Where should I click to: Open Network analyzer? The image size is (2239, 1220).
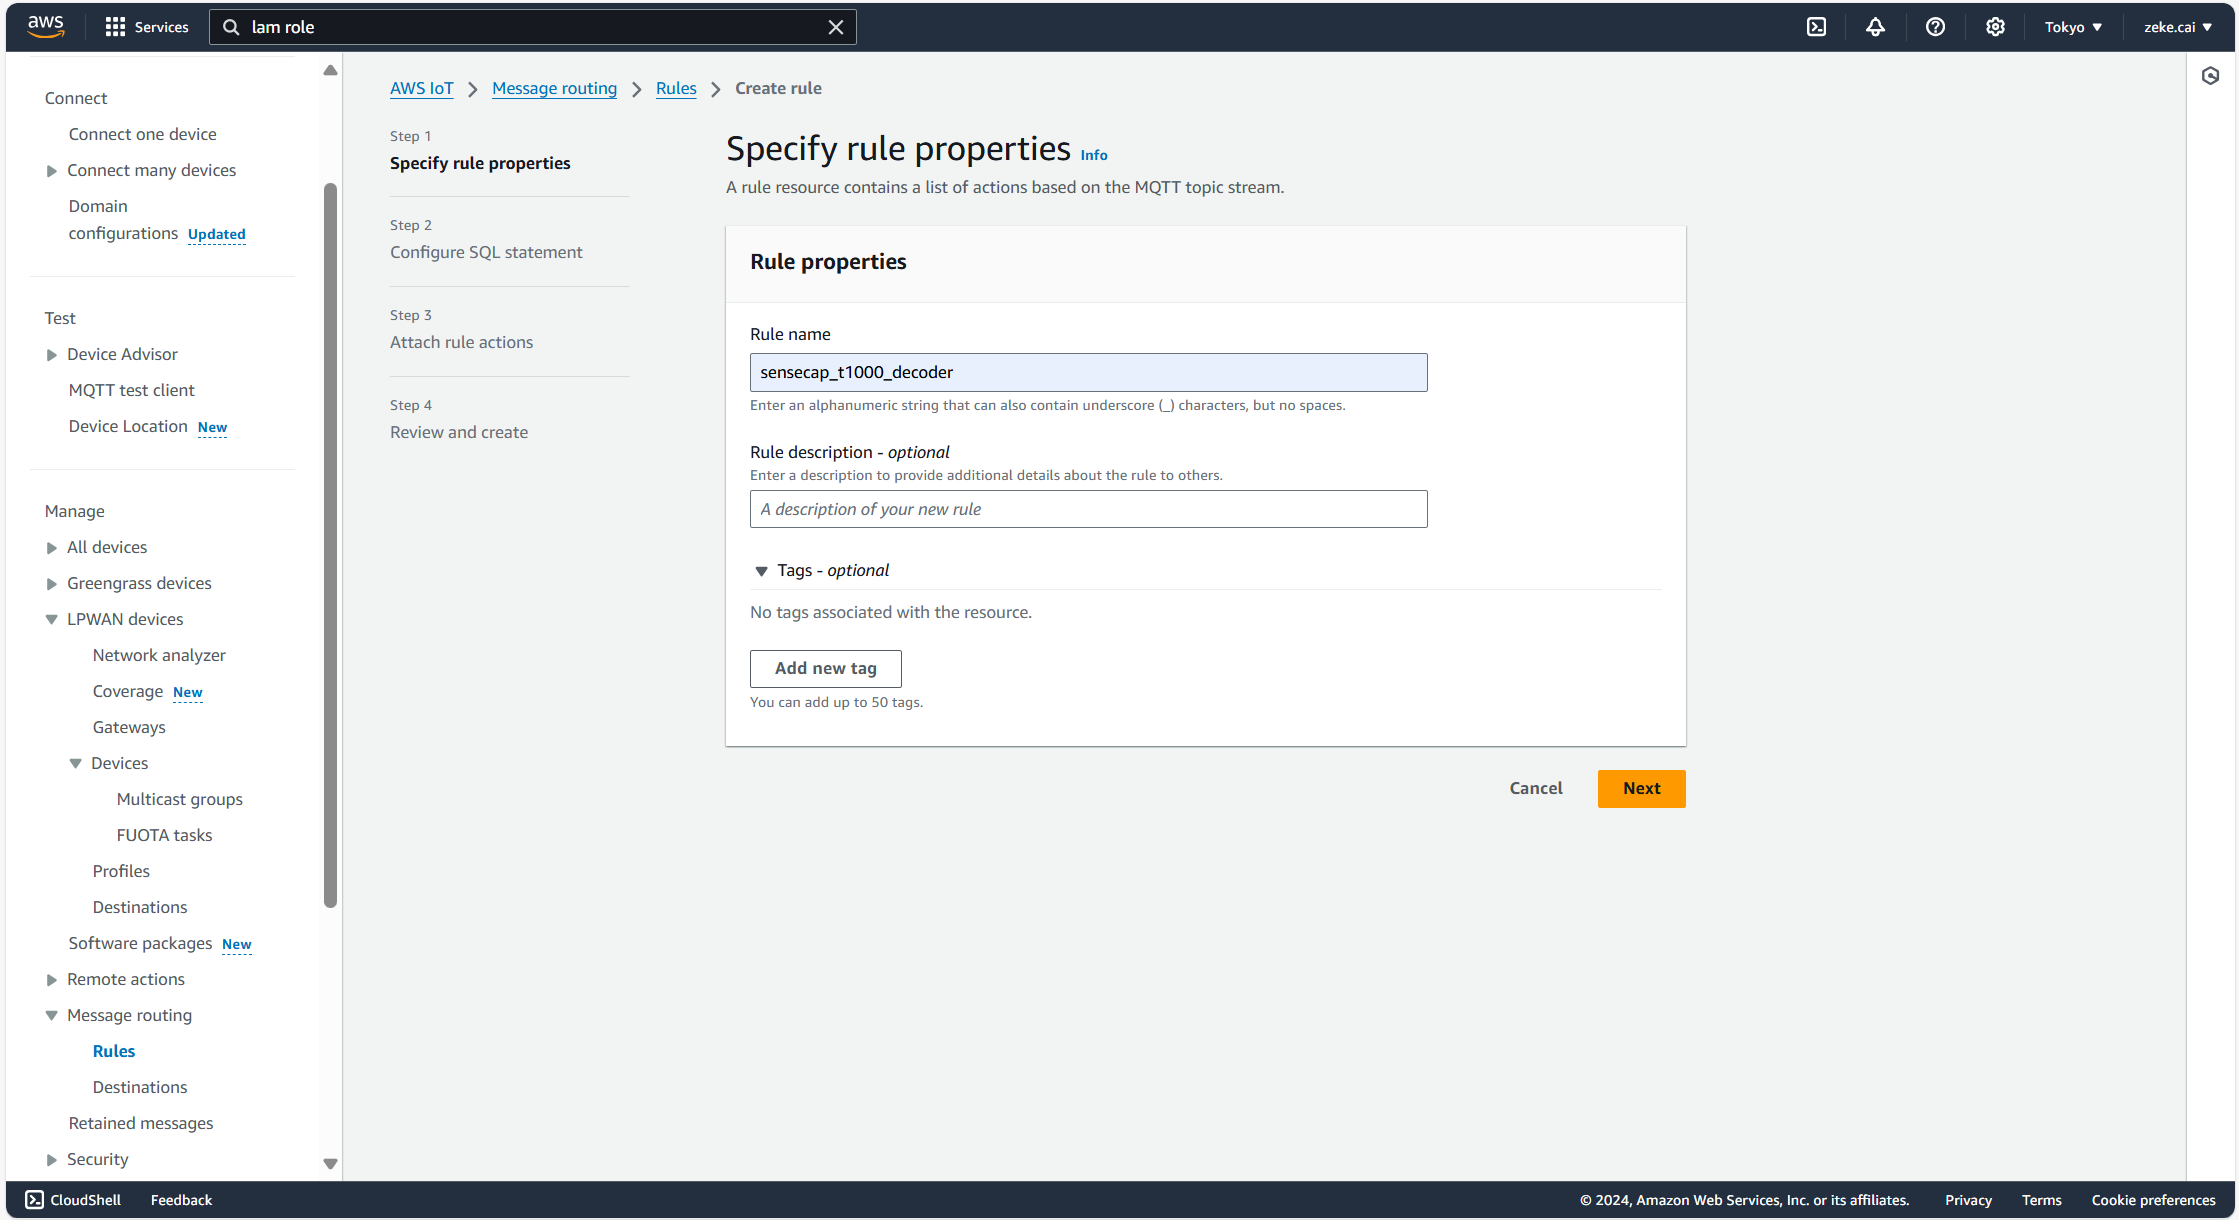(x=159, y=655)
